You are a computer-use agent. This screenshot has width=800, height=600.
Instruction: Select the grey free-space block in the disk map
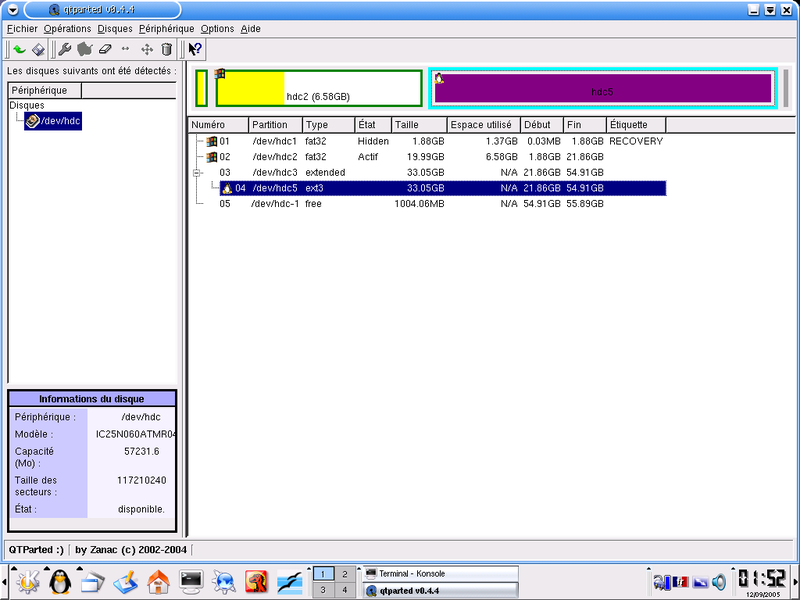(x=786, y=88)
